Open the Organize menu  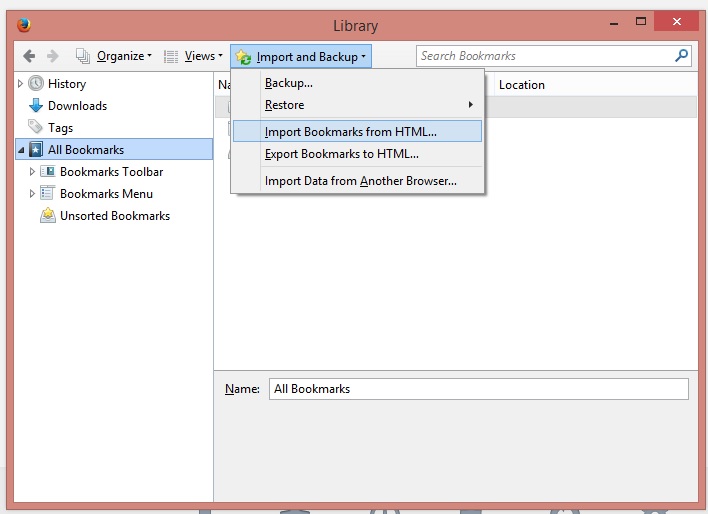[124, 56]
